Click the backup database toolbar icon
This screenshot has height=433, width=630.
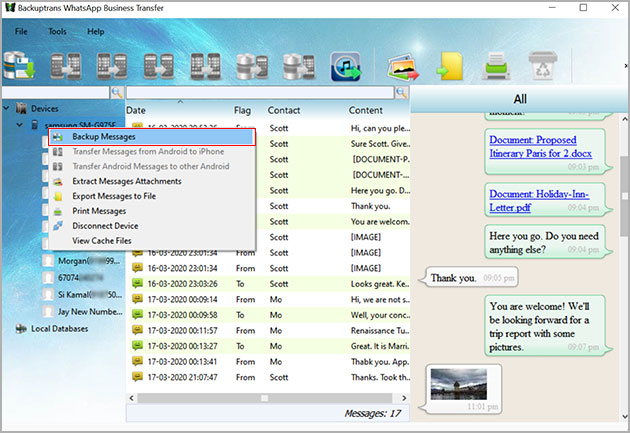click(x=22, y=65)
